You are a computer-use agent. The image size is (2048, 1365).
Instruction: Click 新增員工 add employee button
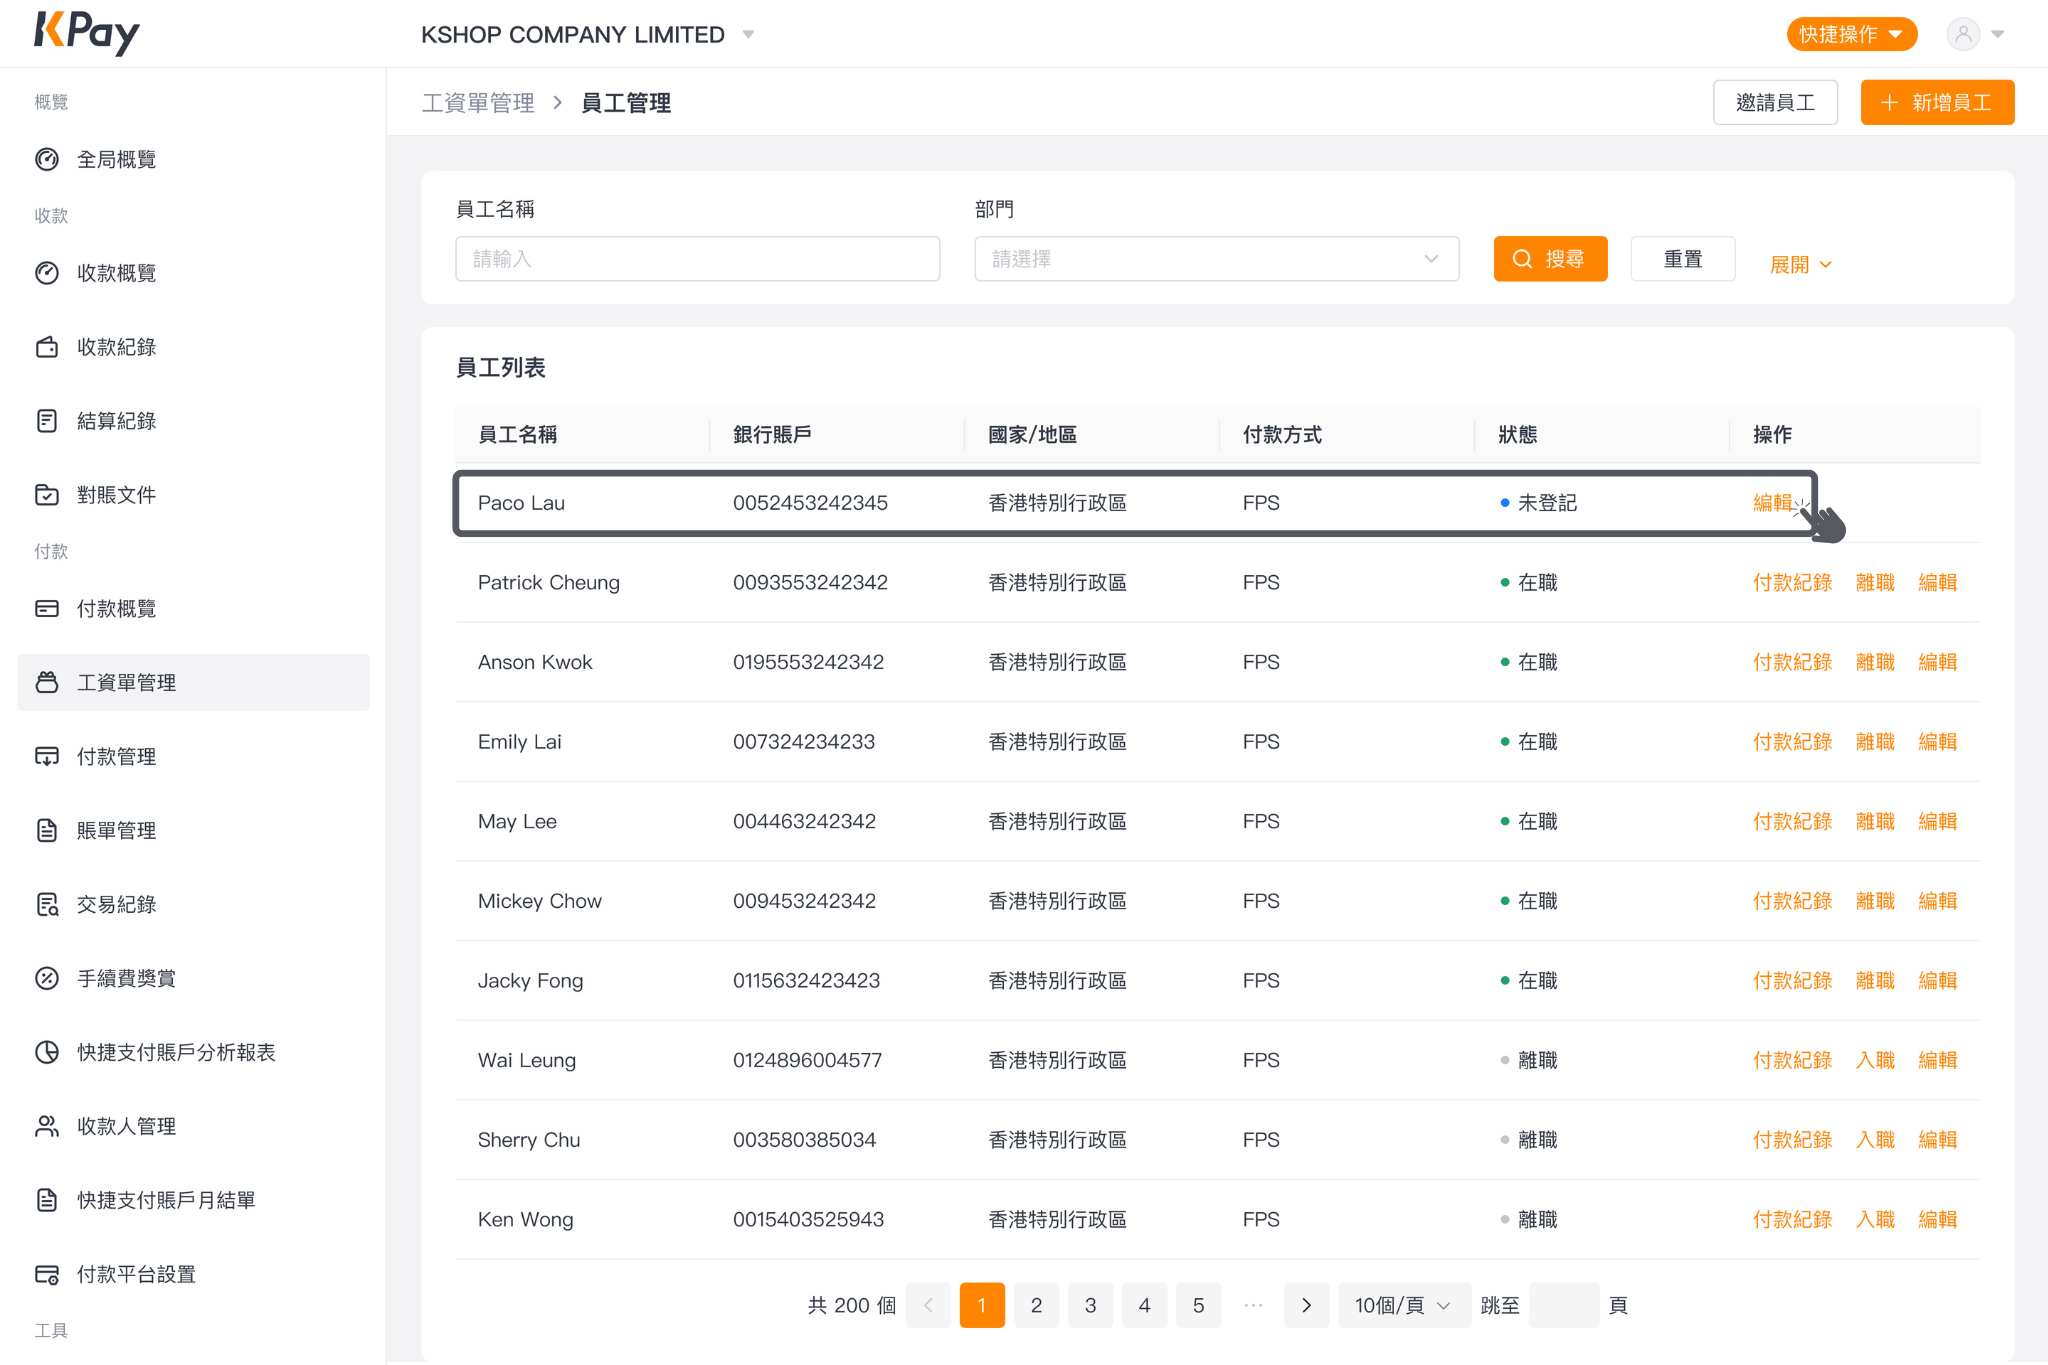coord(1937,103)
